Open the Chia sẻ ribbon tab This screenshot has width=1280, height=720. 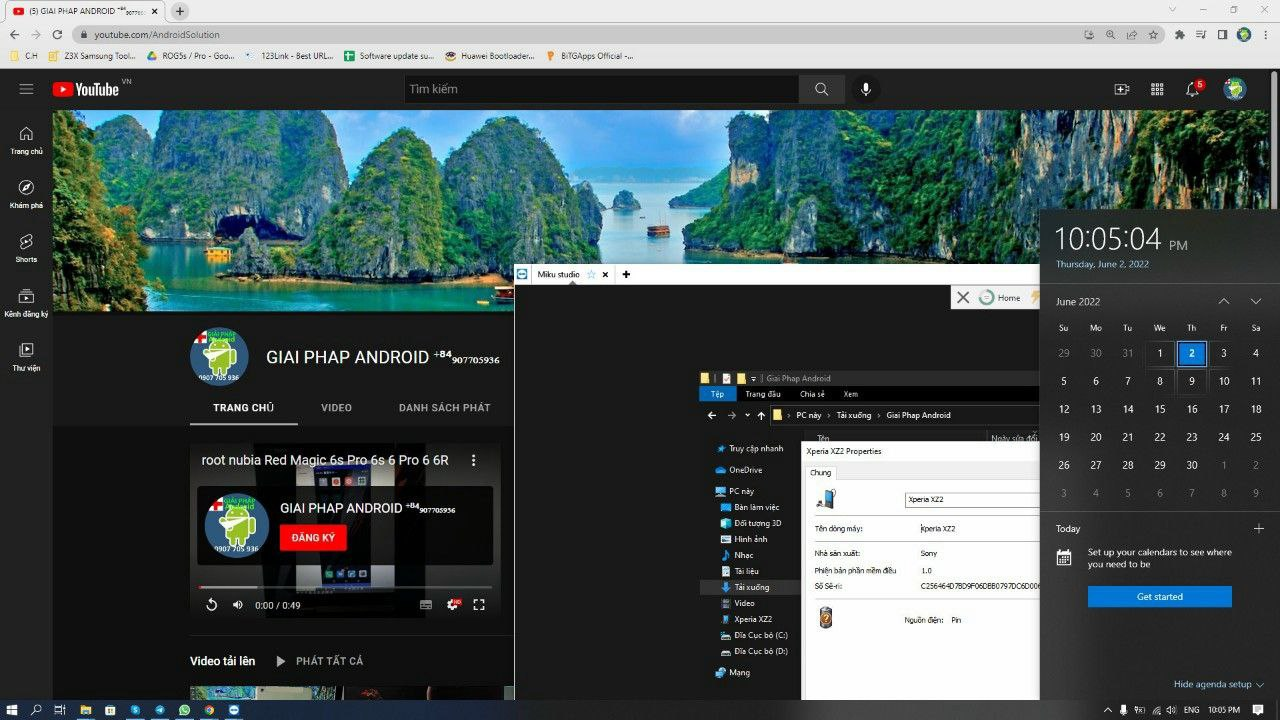point(812,394)
